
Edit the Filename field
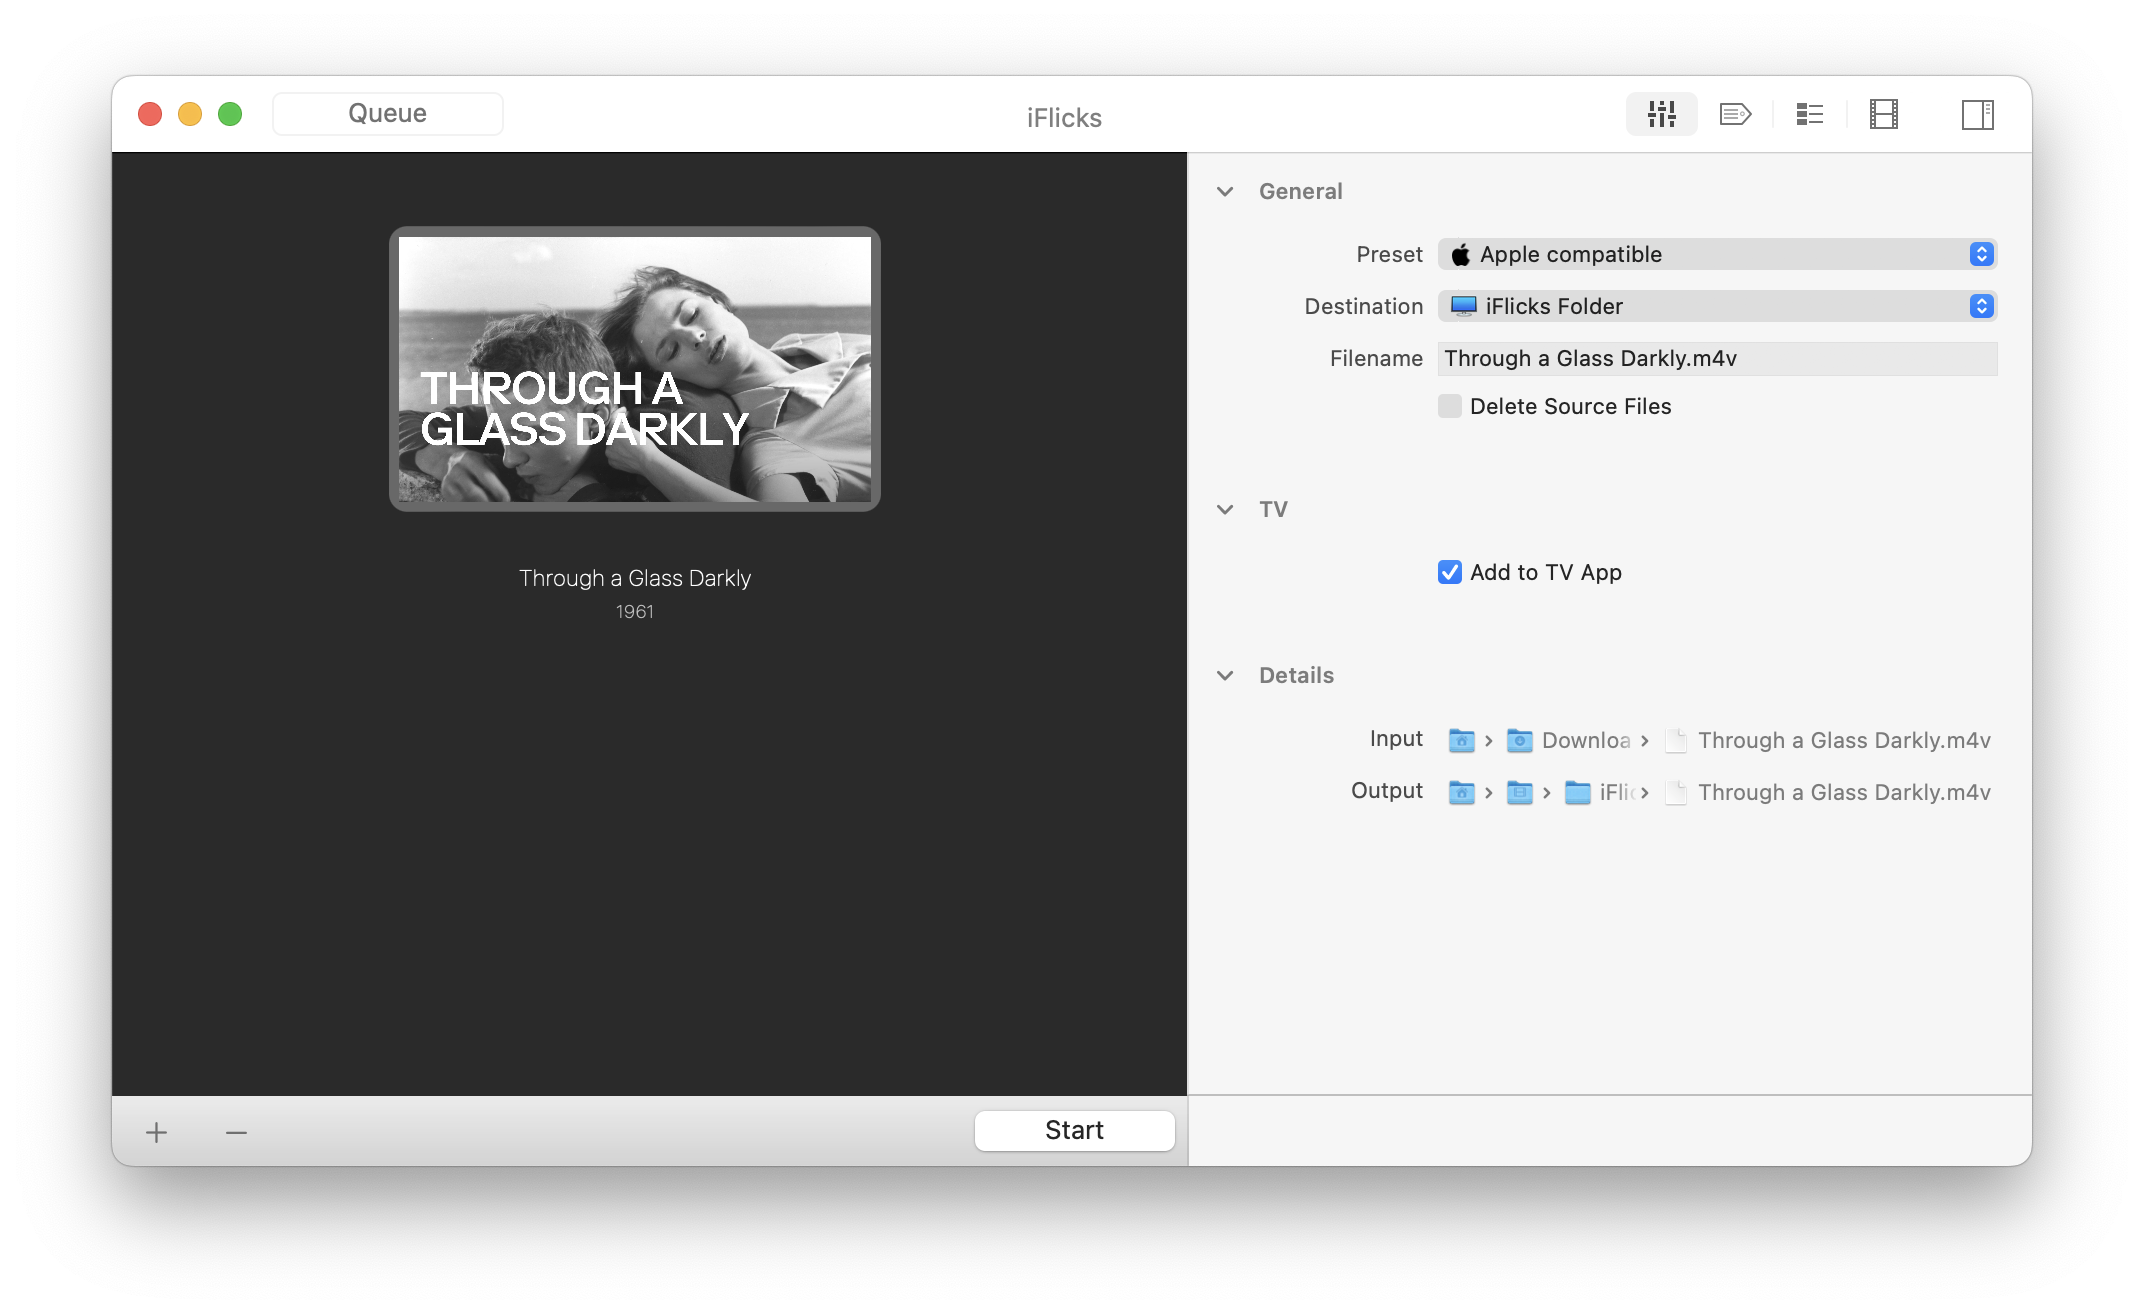[1717, 358]
